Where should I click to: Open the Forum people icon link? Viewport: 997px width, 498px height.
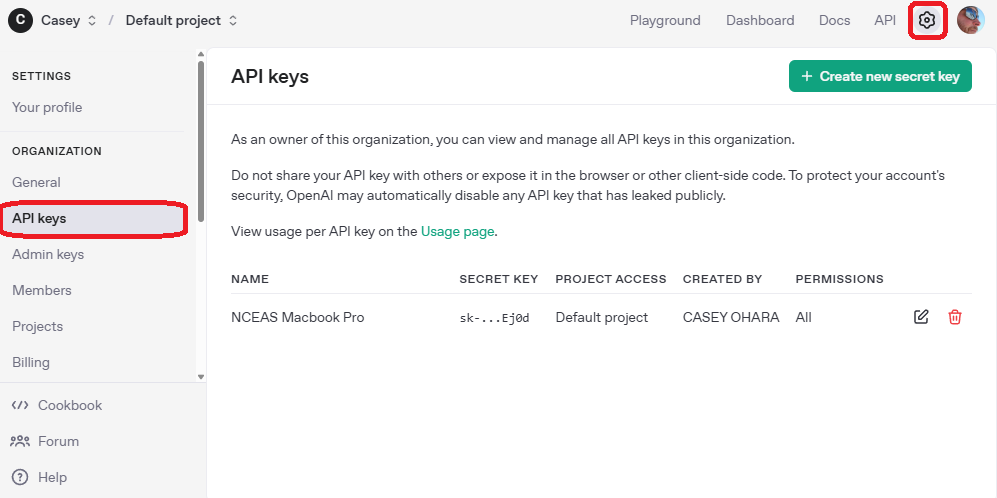[20, 441]
